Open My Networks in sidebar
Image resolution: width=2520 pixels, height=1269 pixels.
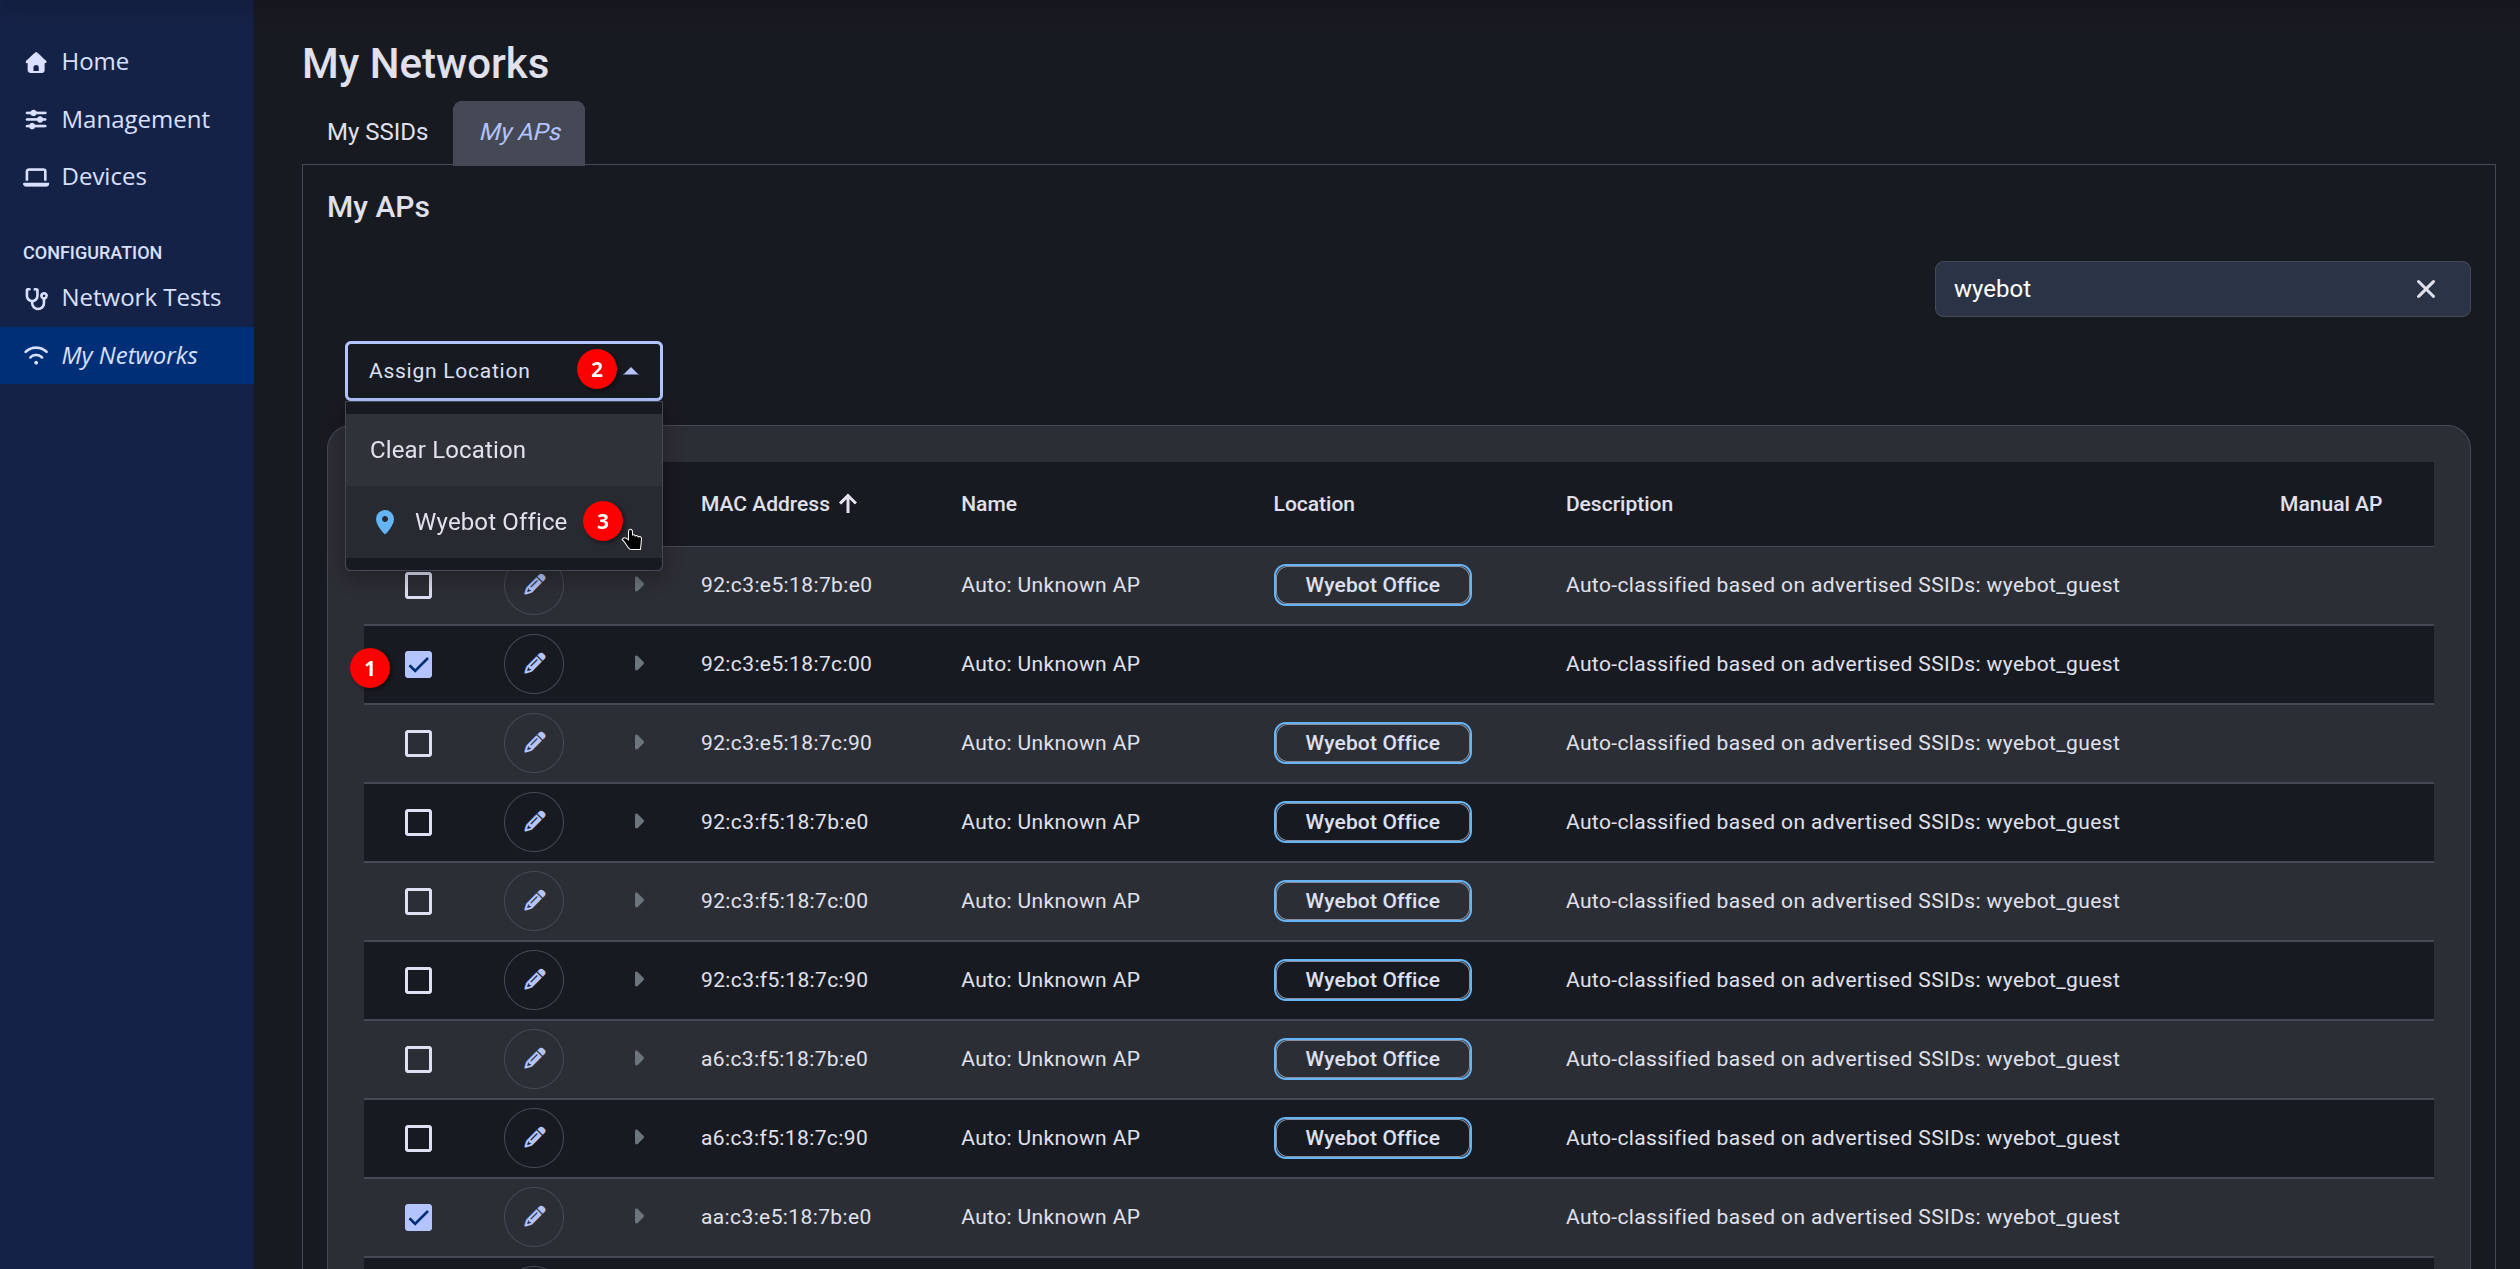(127, 356)
